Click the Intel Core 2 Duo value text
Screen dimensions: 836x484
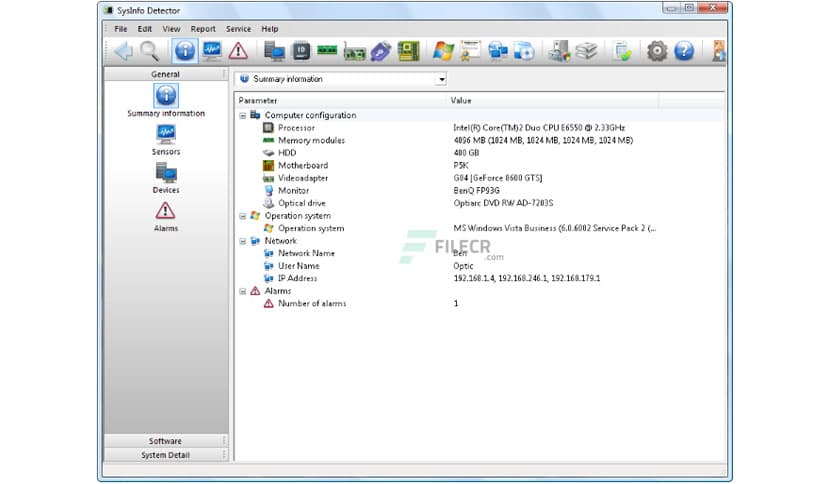click(539, 128)
